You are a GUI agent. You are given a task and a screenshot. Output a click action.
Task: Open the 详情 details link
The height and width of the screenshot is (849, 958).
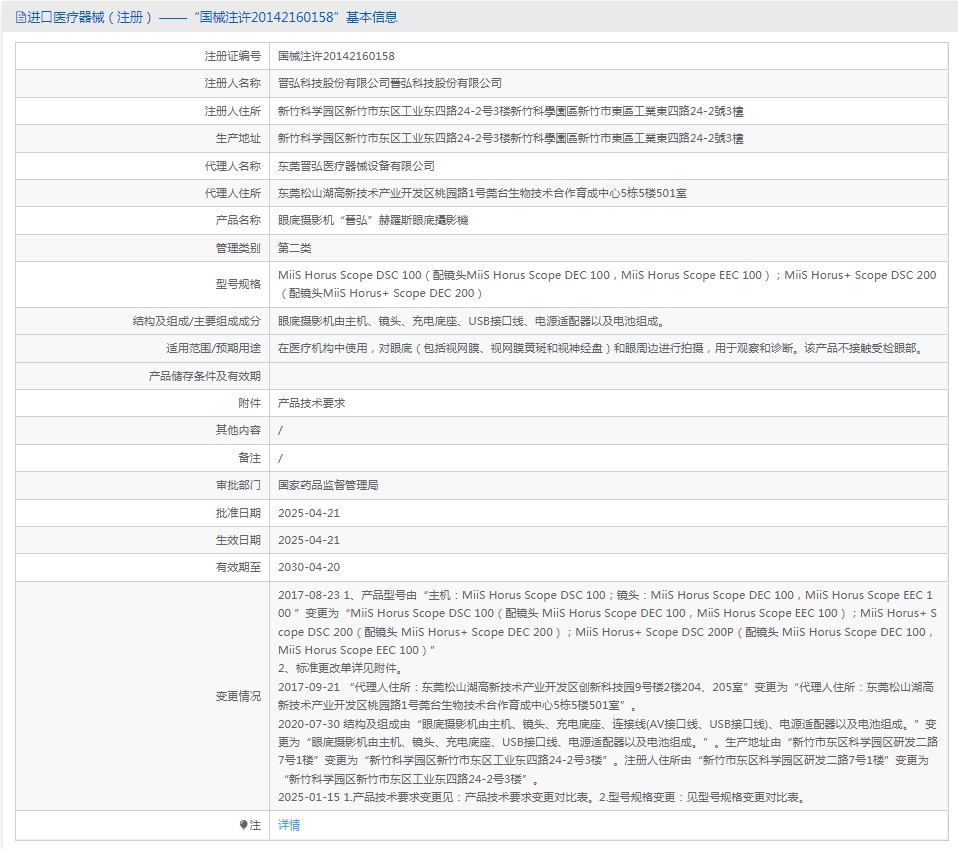point(289,825)
